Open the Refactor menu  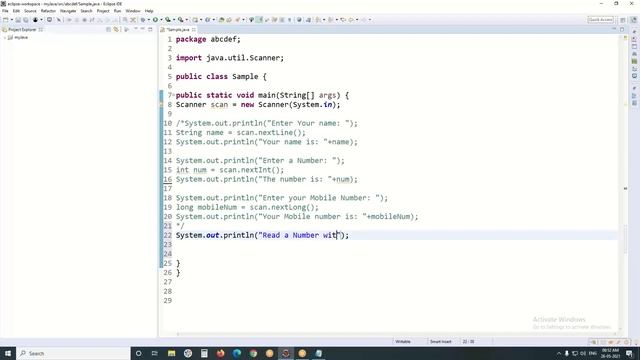click(48, 11)
